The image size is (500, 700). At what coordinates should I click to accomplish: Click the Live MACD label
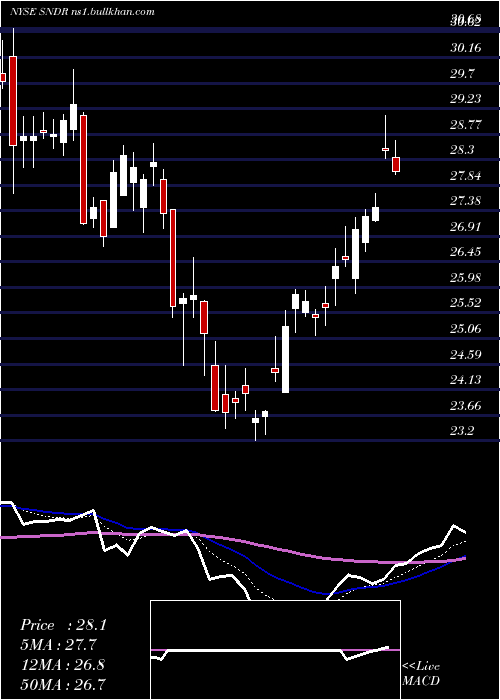421,674
